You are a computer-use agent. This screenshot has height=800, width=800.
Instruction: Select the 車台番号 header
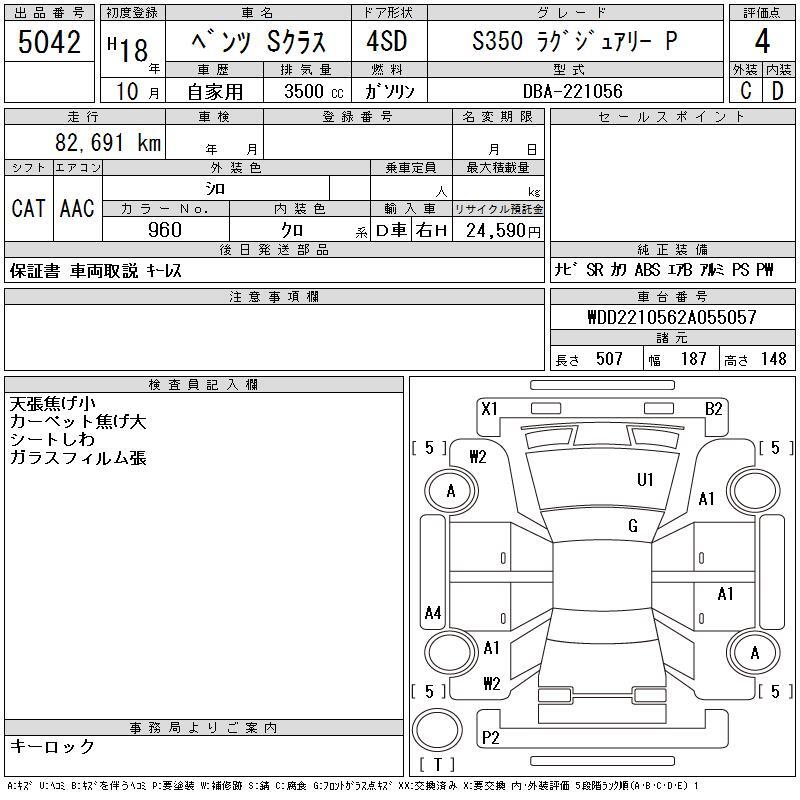[672, 296]
